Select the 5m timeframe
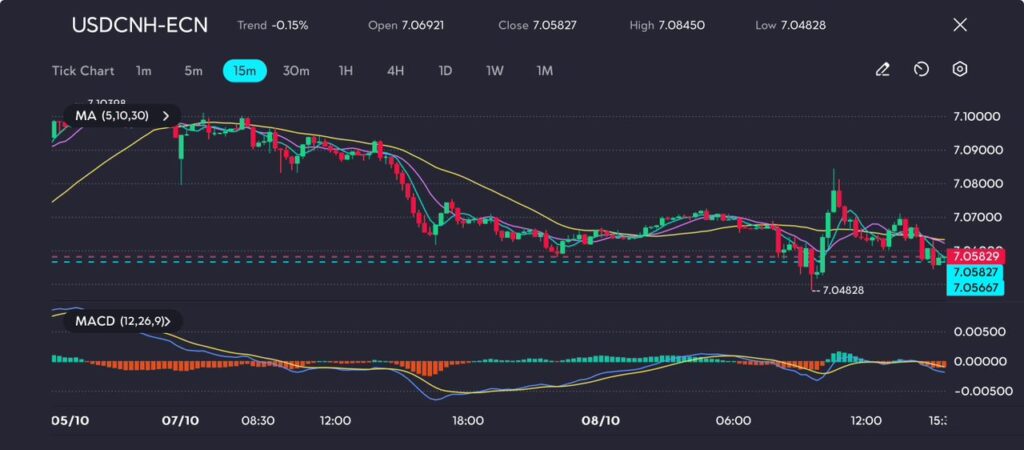Screen dimensions: 1024x450 pos(193,71)
